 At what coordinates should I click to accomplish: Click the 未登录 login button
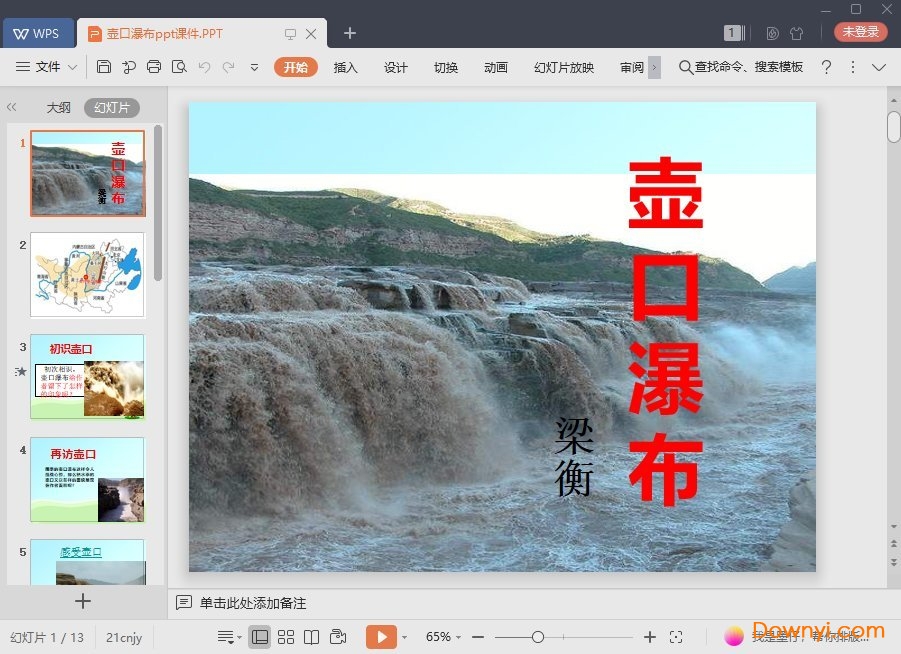click(x=859, y=32)
